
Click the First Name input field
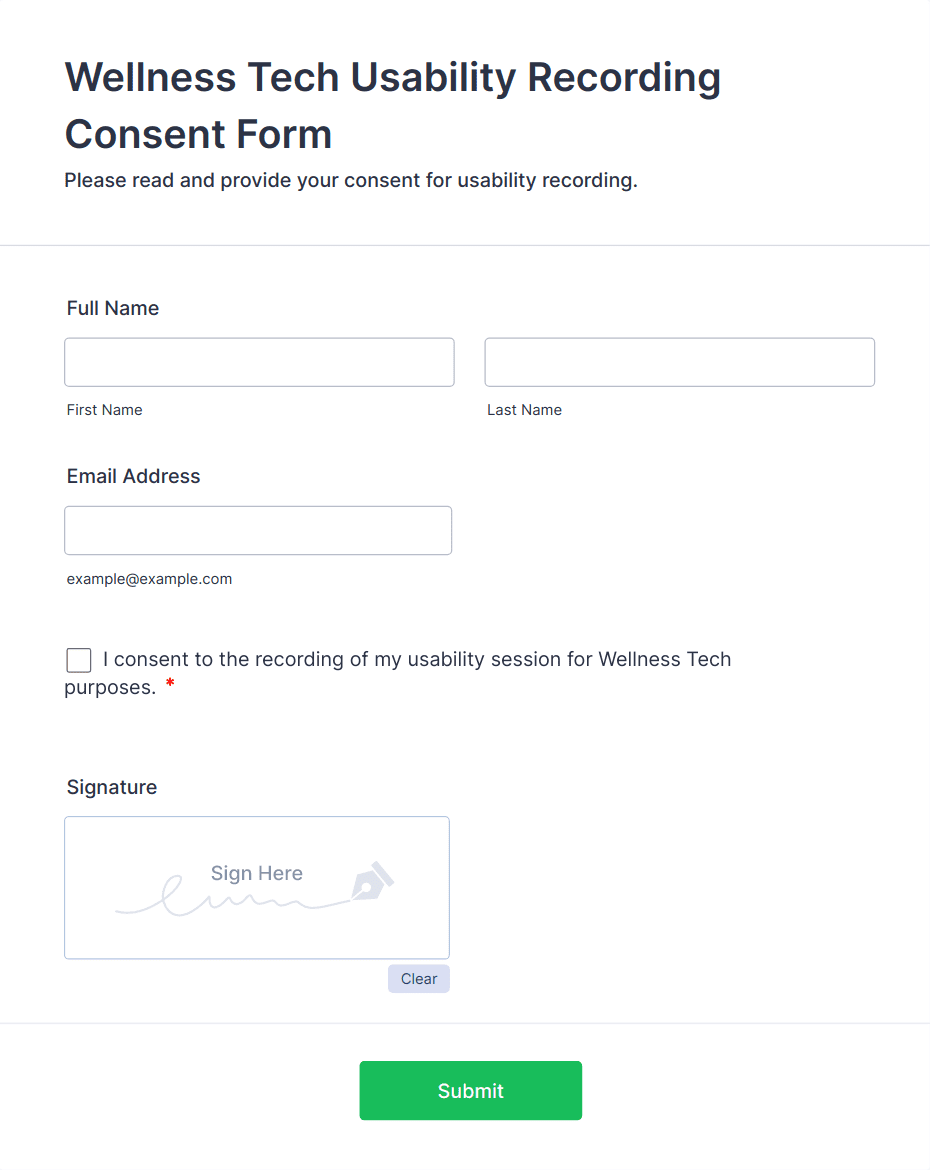[259, 362]
